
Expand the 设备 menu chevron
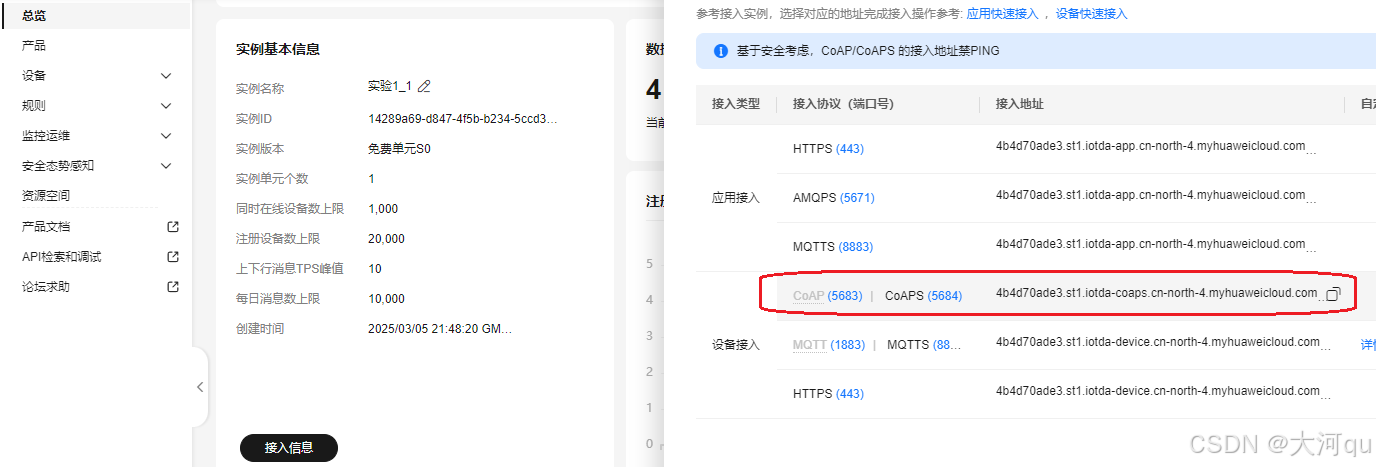166,76
